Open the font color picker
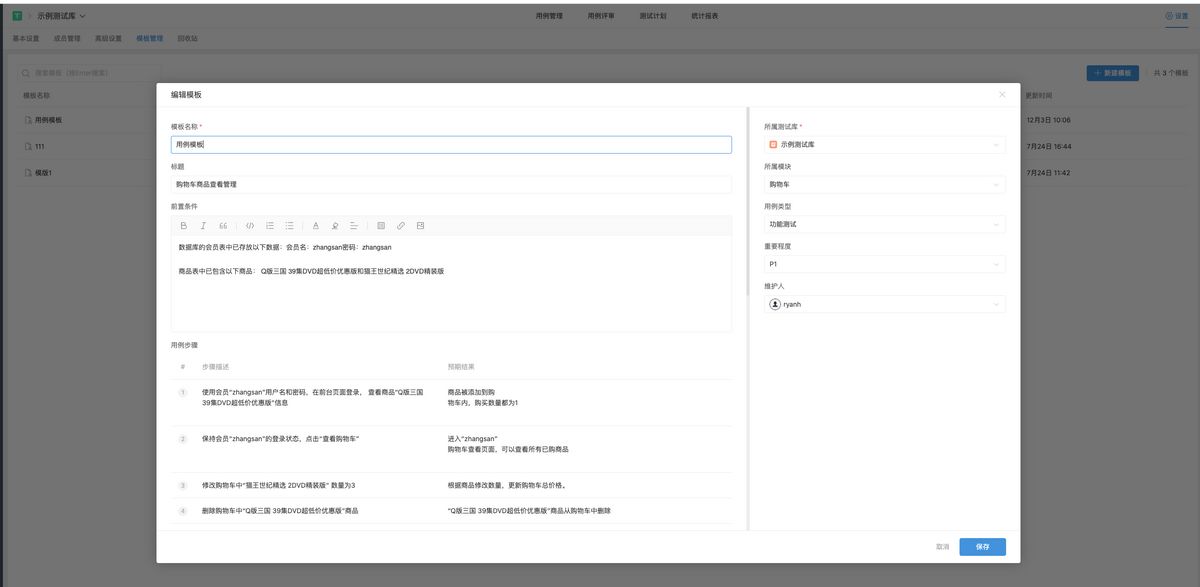The width and height of the screenshot is (1200, 587). [x=316, y=226]
